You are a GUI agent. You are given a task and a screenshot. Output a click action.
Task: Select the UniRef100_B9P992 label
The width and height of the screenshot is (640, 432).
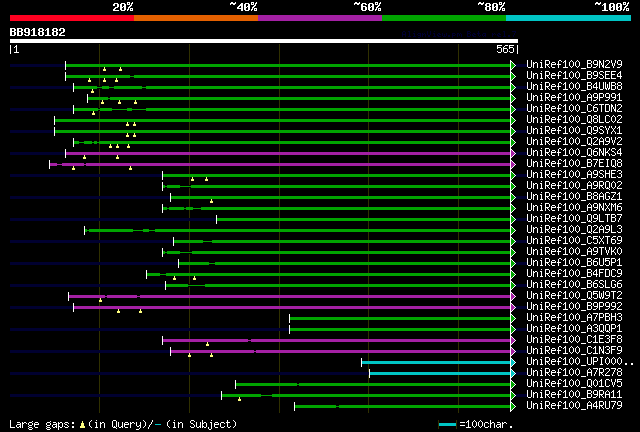(574, 307)
